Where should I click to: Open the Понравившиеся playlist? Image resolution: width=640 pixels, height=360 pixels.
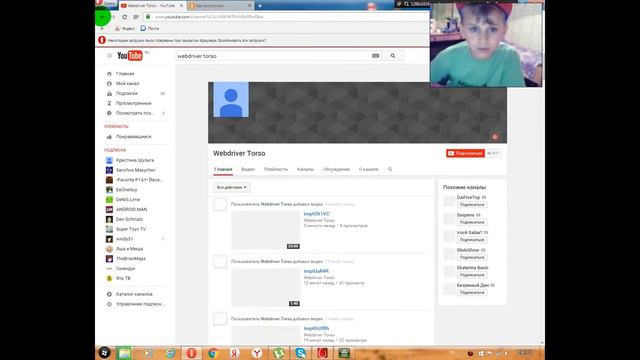click(x=133, y=137)
